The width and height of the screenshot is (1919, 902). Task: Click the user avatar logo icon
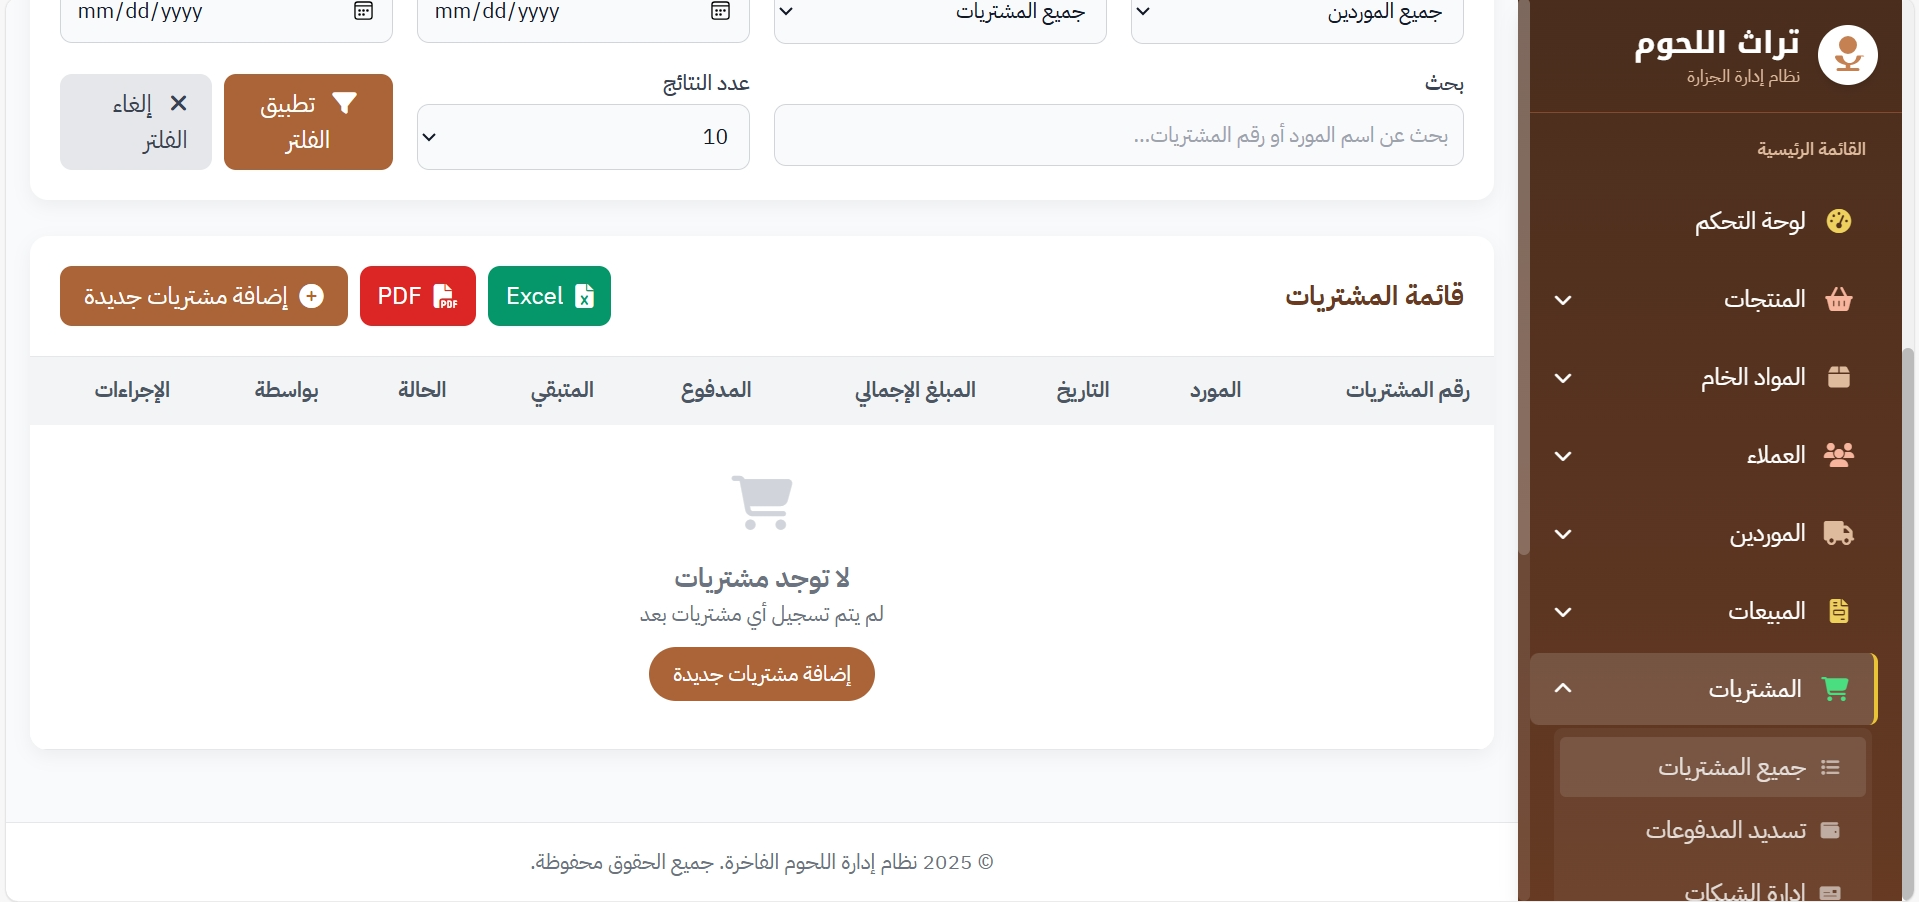tap(1847, 55)
